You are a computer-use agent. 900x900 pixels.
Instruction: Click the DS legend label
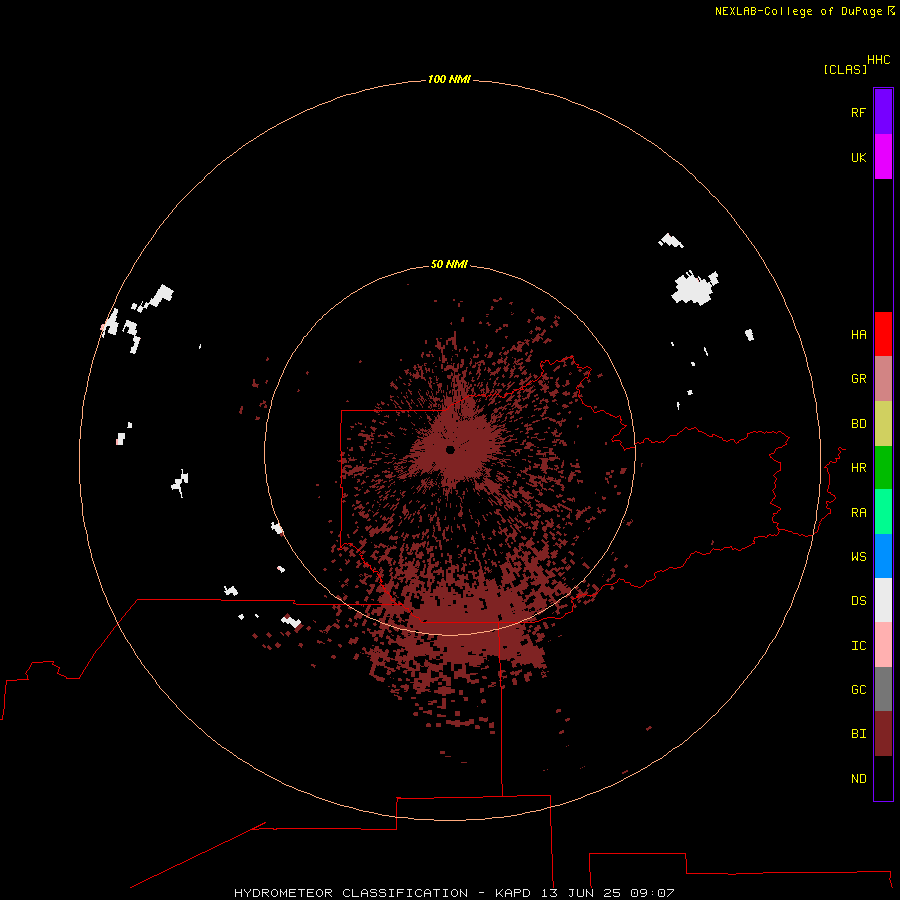point(859,601)
